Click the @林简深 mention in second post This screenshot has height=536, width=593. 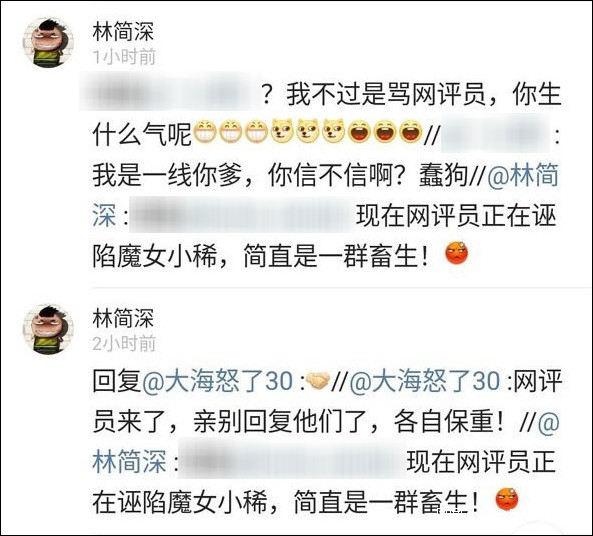pyautogui.click(x=129, y=461)
